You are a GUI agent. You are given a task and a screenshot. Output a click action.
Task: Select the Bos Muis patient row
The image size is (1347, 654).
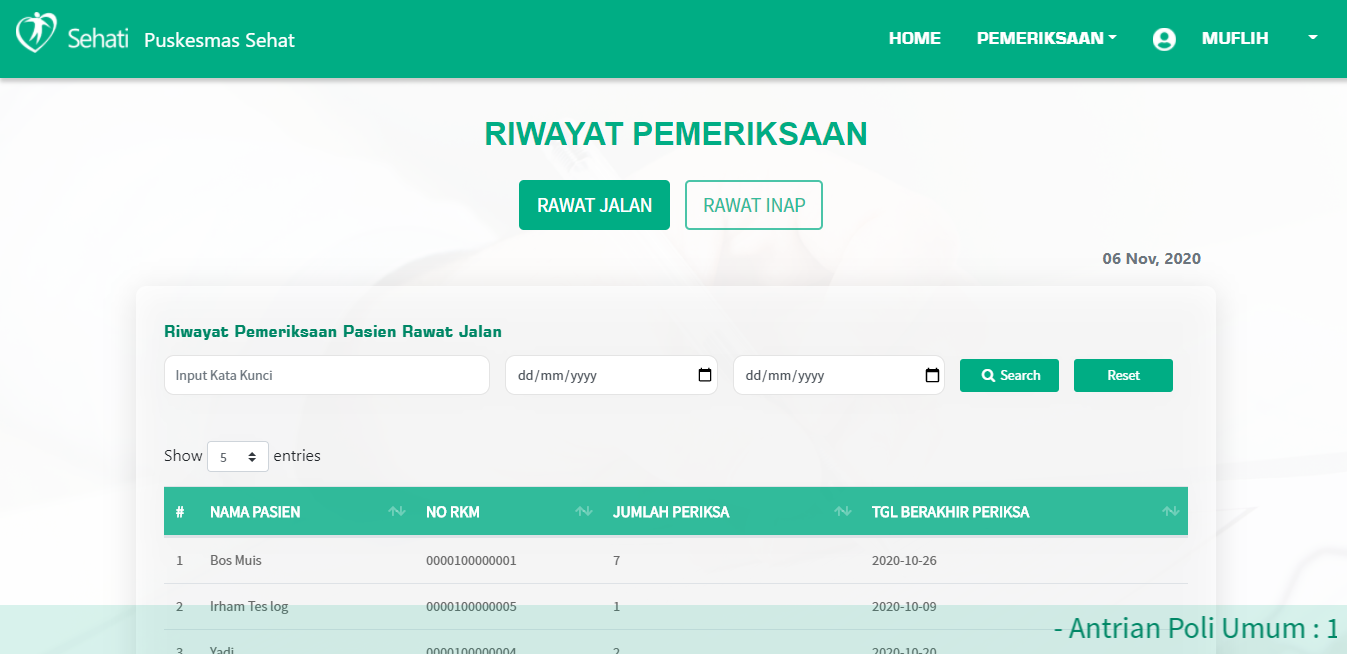236,560
